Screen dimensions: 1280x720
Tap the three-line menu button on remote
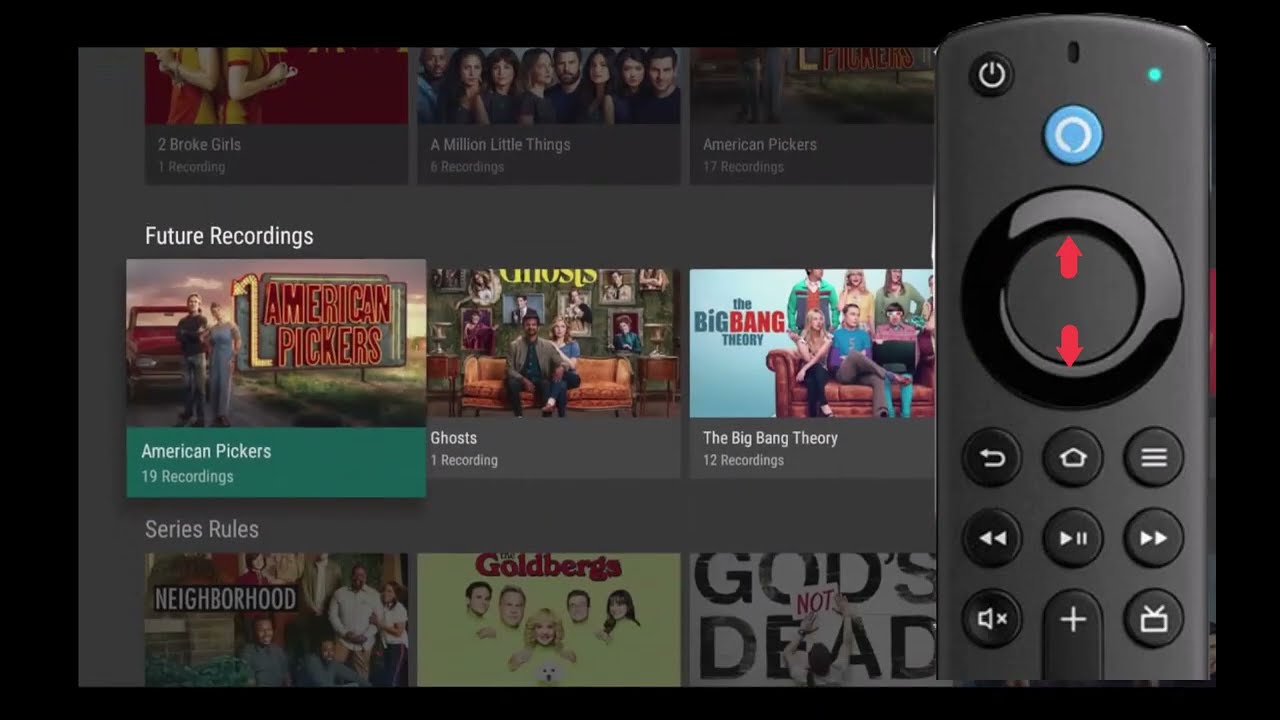pos(1154,458)
